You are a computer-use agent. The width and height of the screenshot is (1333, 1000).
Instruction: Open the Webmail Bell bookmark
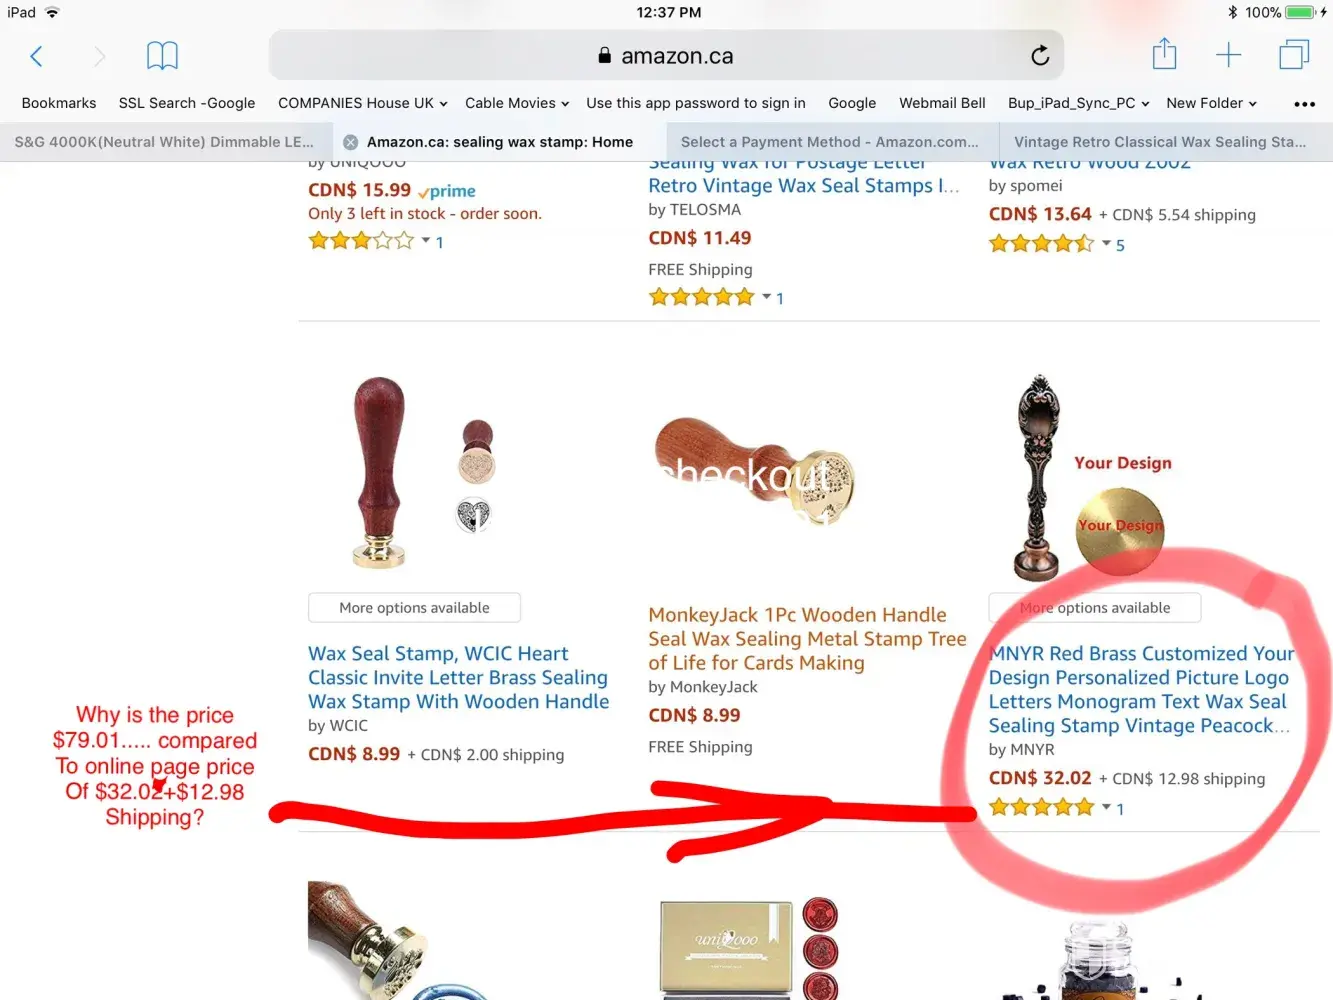pos(942,103)
